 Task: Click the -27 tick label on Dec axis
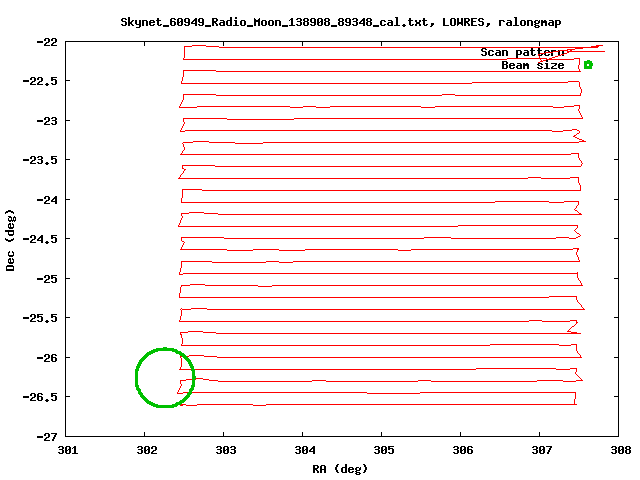pyautogui.click(x=46, y=437)
